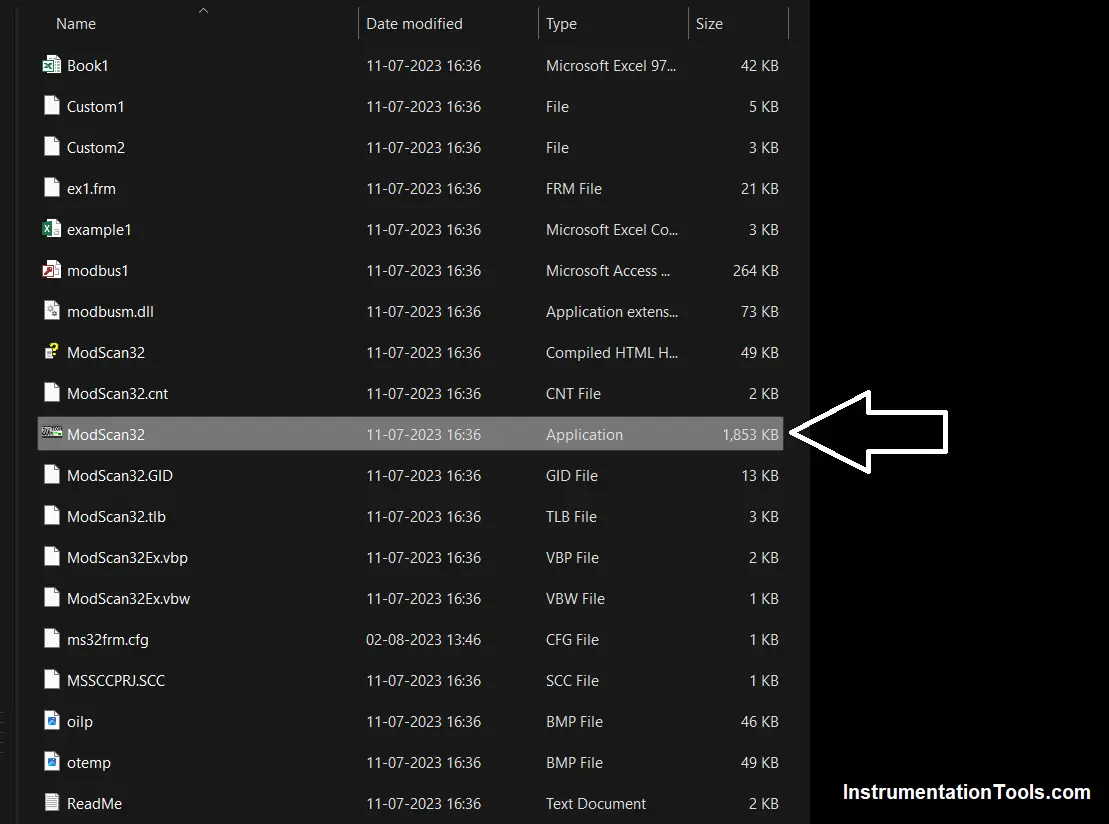Click the Application type of ModScan32

pos(584,435)
